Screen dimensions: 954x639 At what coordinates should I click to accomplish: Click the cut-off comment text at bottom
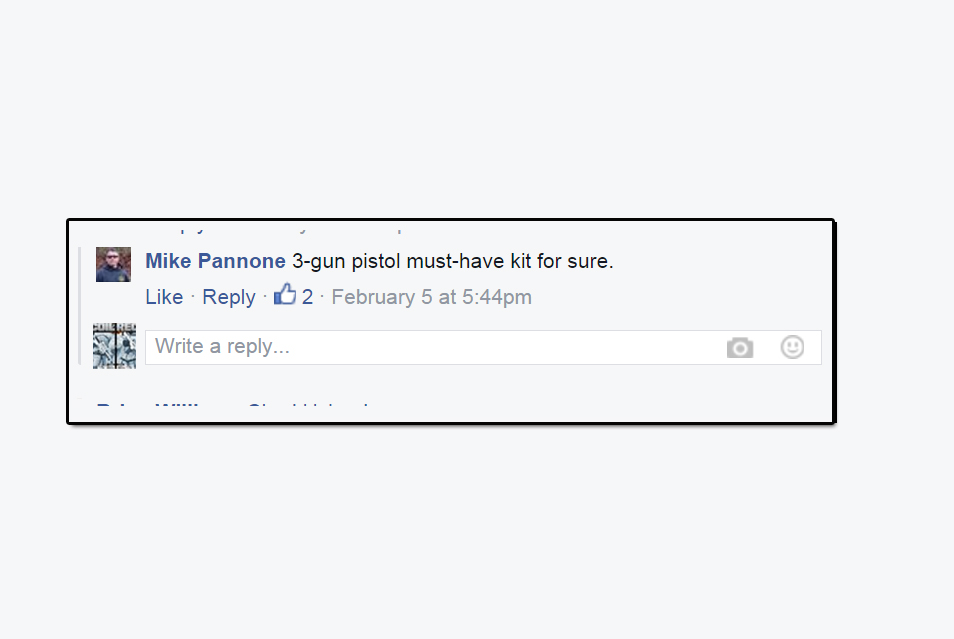(308, 404)
